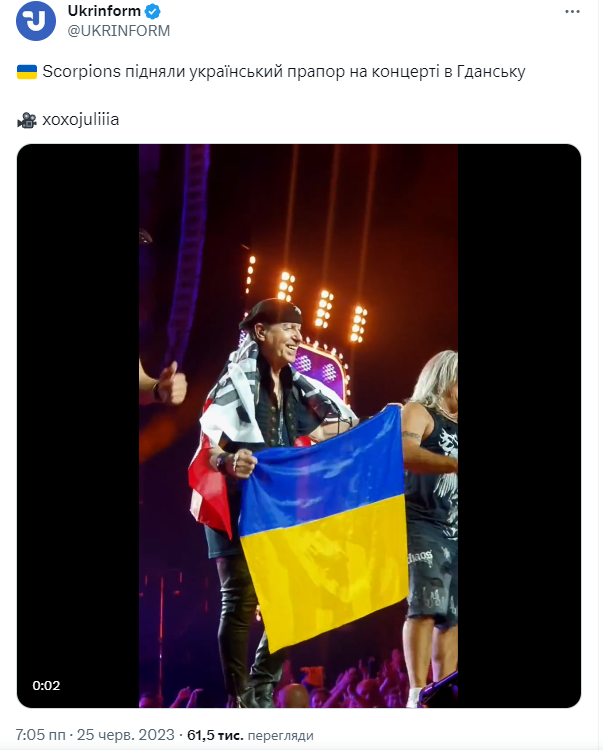Click the 61,5 тис. view count
The width and height of the screenshot is (603, 750).
[x=215, y=735]
